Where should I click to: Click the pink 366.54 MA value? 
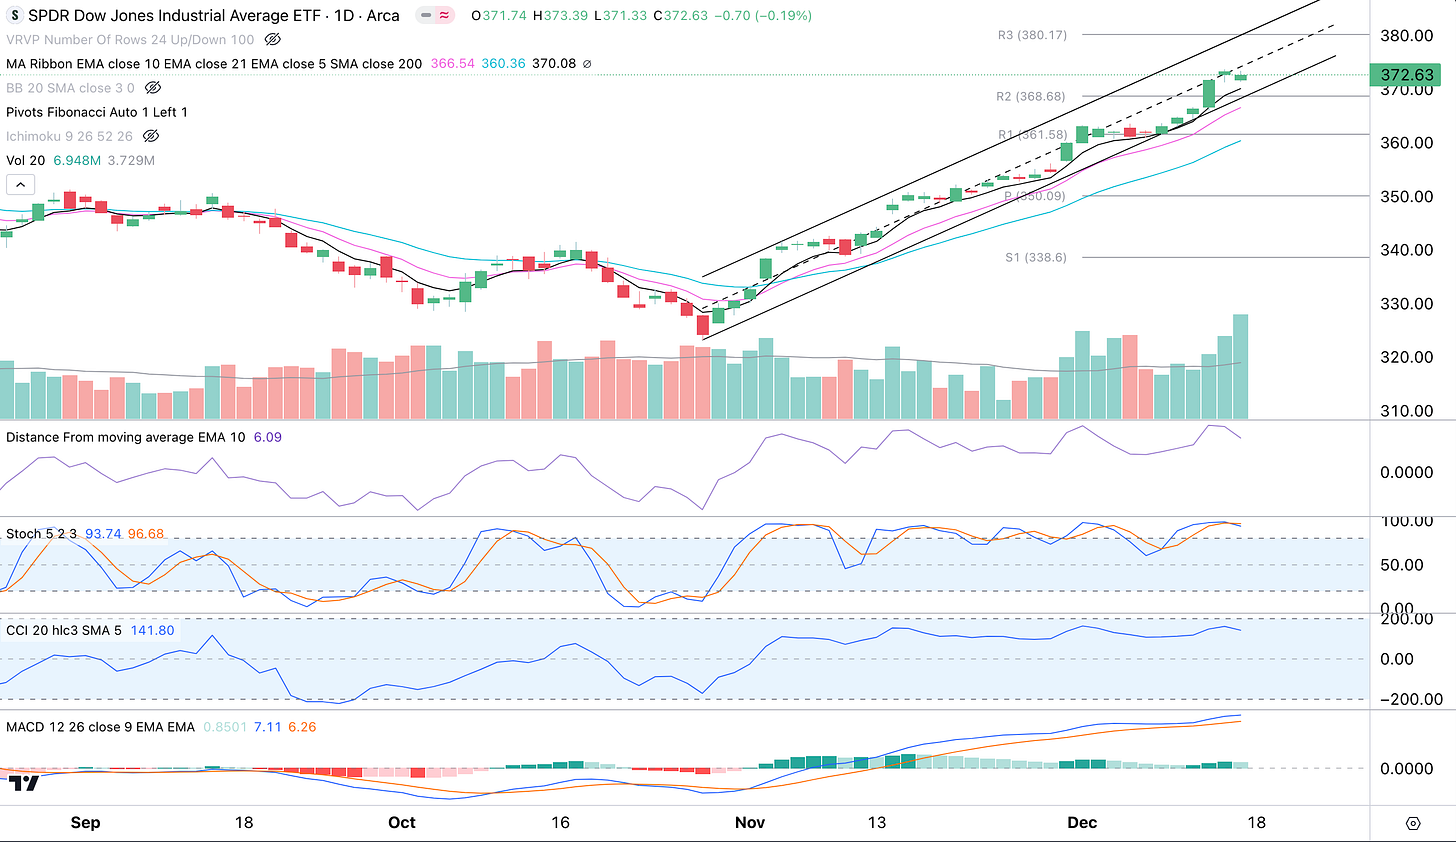pos(453,64)
